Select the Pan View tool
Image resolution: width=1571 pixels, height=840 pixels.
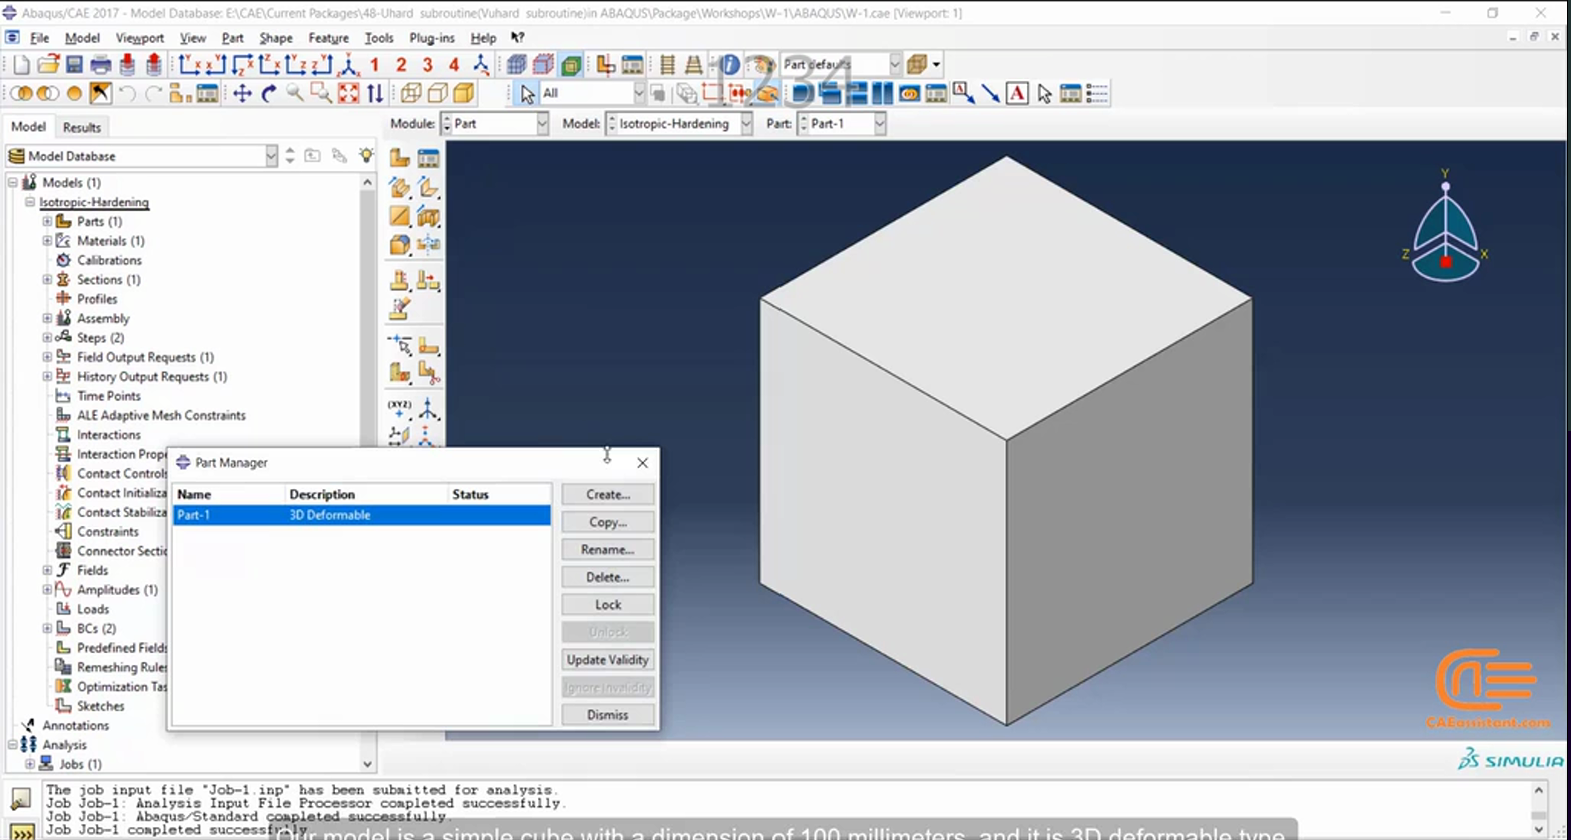click(x=242, y=93)
